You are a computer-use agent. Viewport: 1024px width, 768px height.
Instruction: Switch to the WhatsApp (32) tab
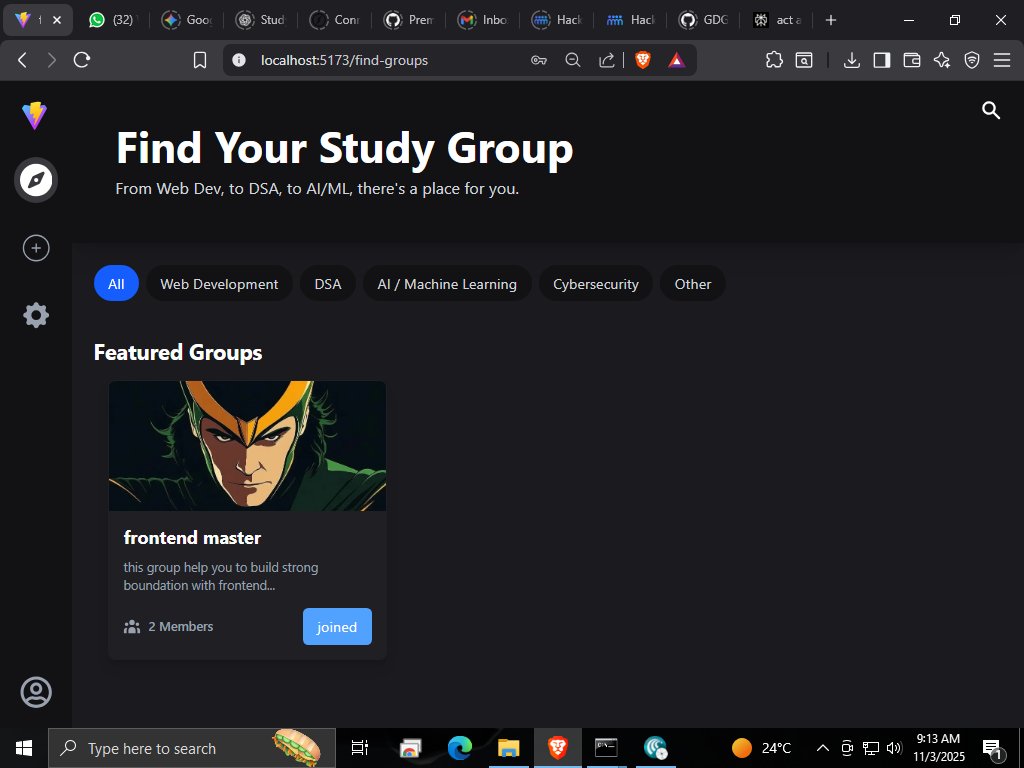111,20
